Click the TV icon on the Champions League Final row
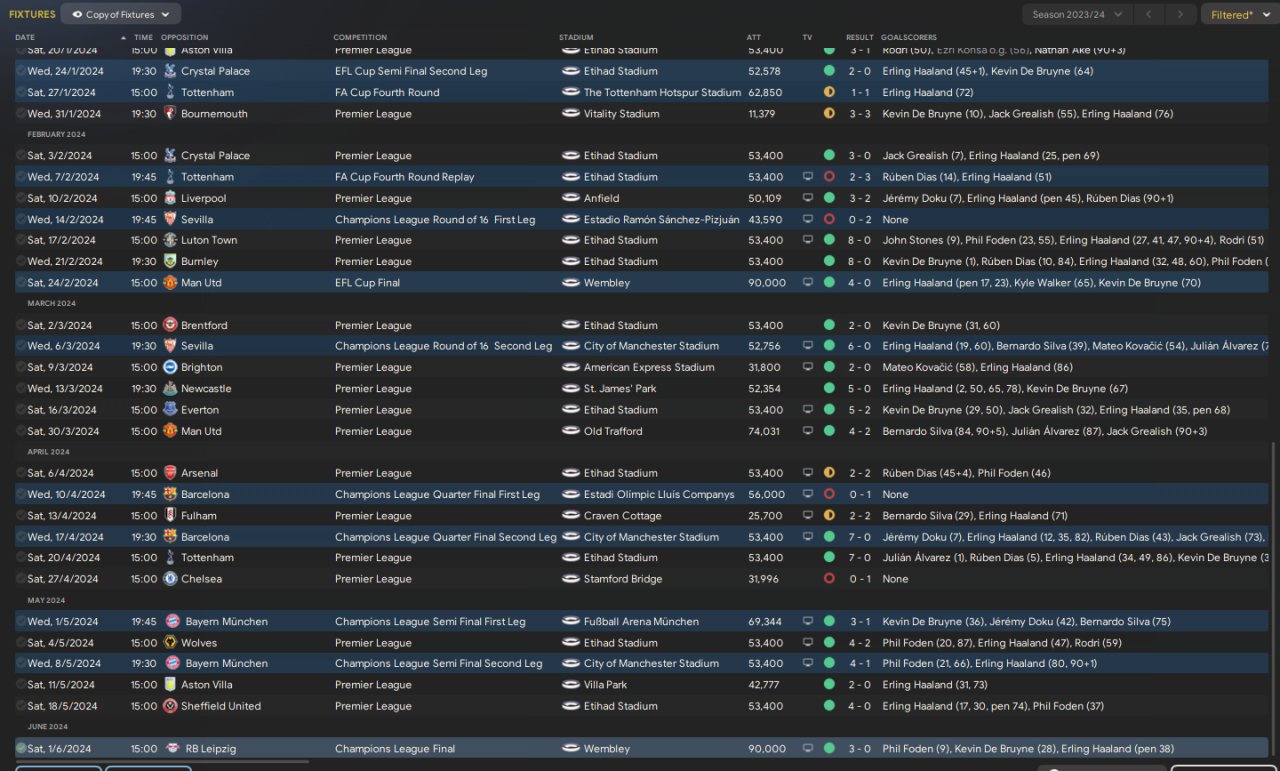The height and width of the screenshot is (771, 1280). (x=808, y=748)
